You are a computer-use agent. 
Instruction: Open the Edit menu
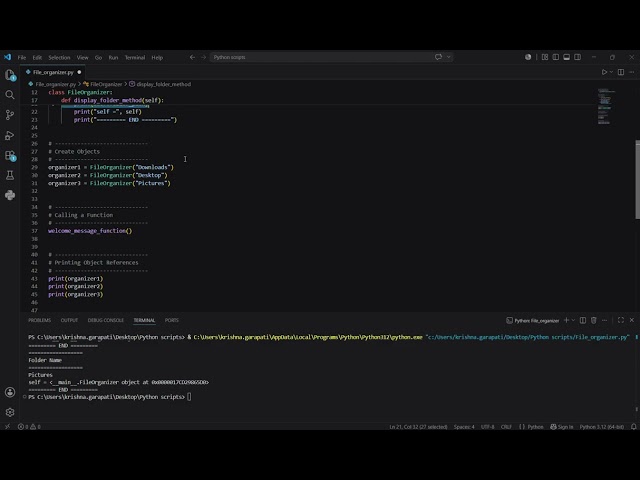pyautogui.click(x=37, y=58)
